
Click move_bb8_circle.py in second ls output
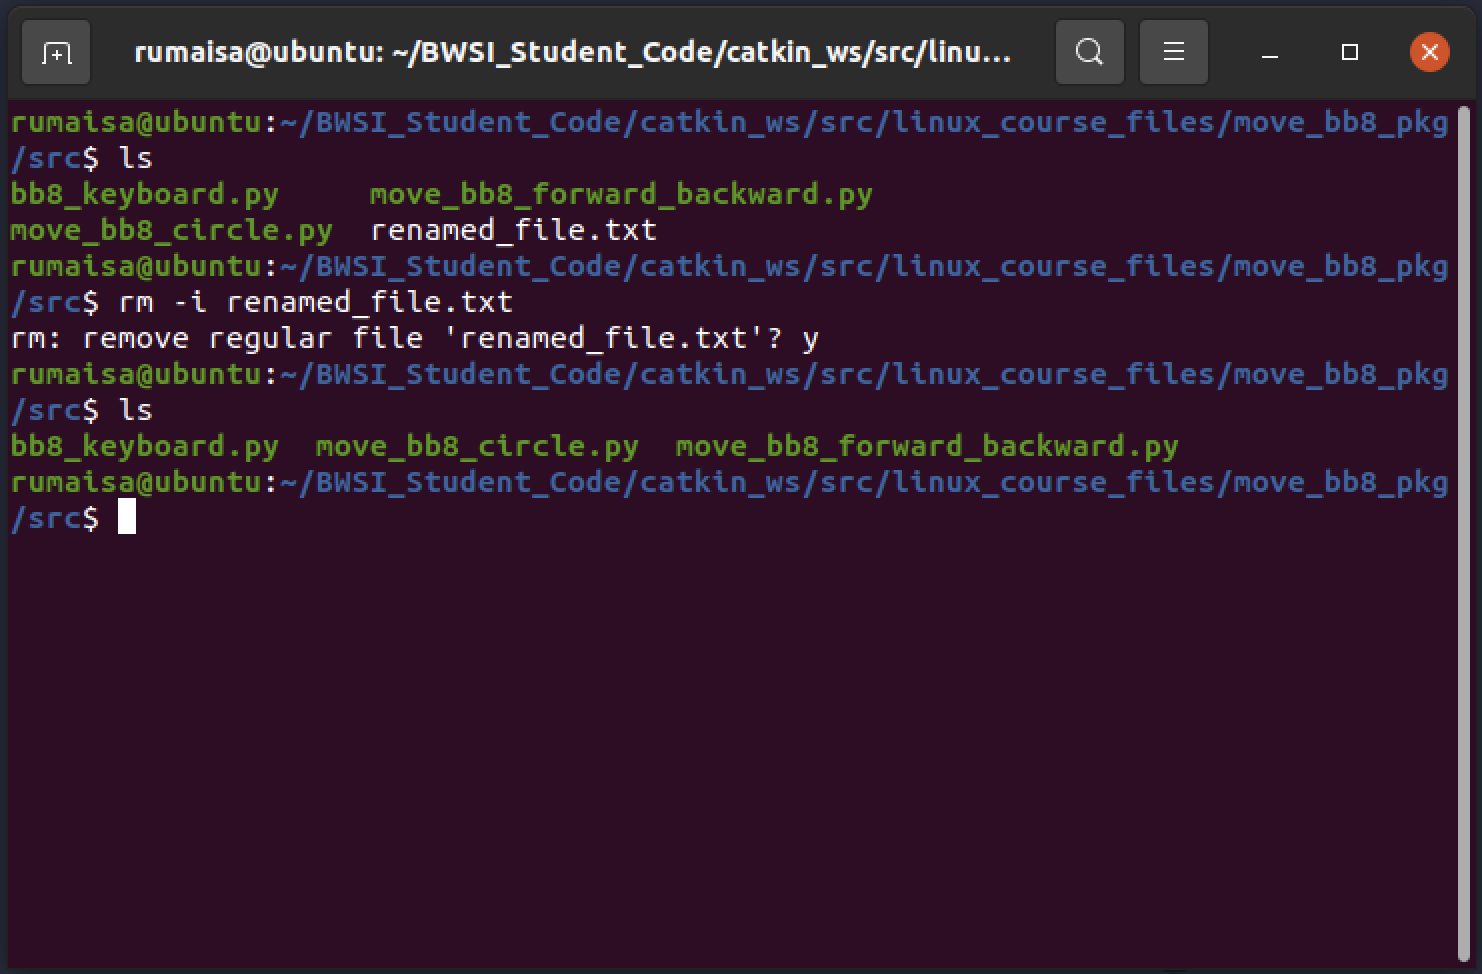click(477, 446)
